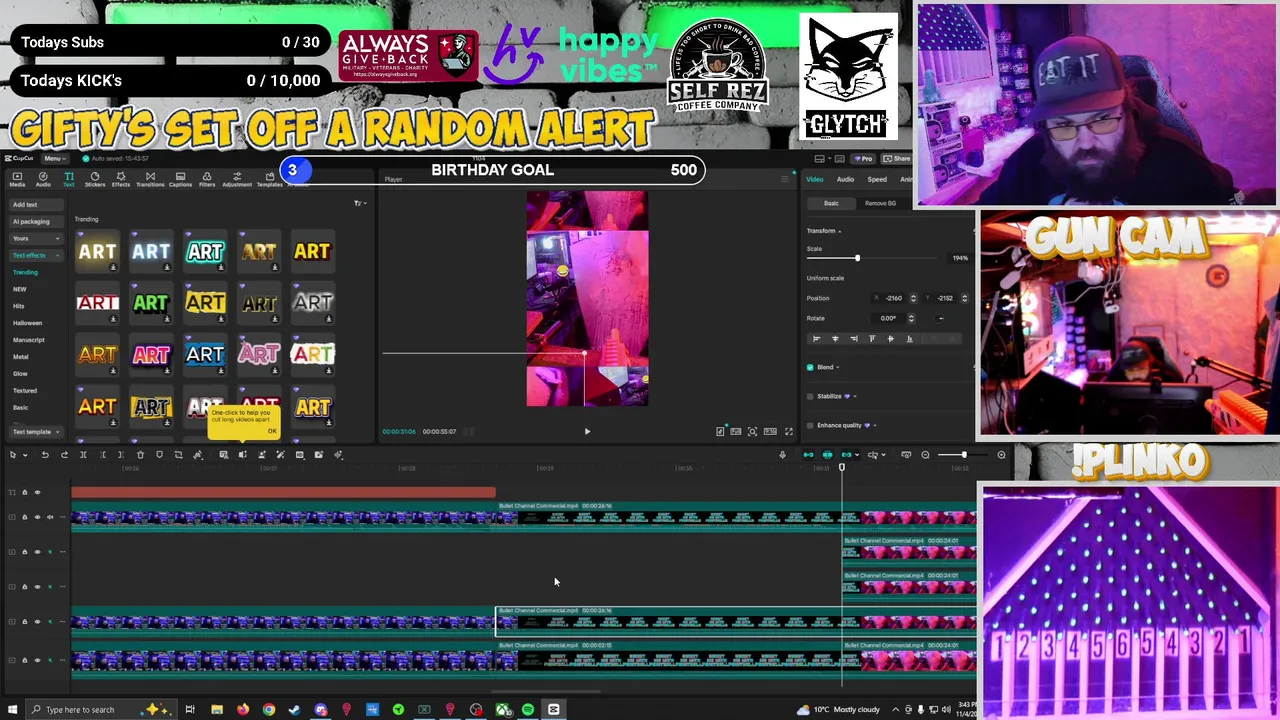The width and height of the screenshot is (1280, 720).
Task: Click the text effects sort filter icon
Action: point(358,203)
